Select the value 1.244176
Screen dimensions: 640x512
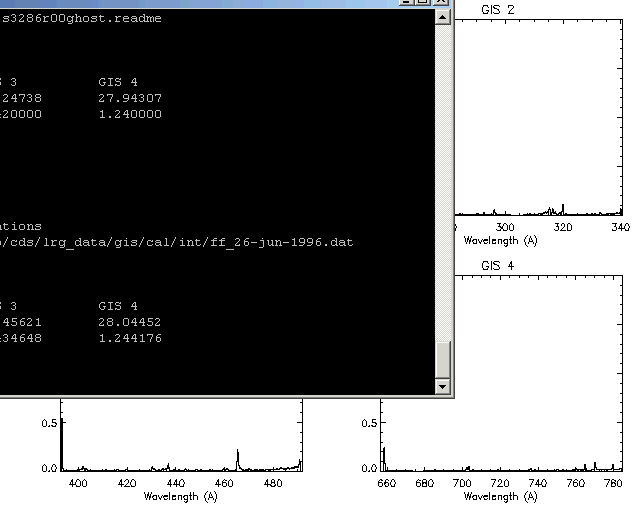(x=130, y=338)
